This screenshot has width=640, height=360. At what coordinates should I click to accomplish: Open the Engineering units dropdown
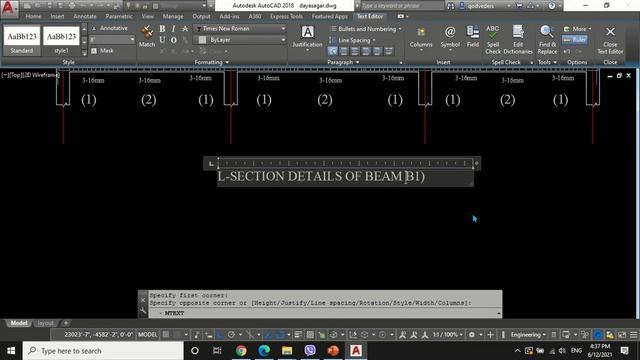coord(528,334)
